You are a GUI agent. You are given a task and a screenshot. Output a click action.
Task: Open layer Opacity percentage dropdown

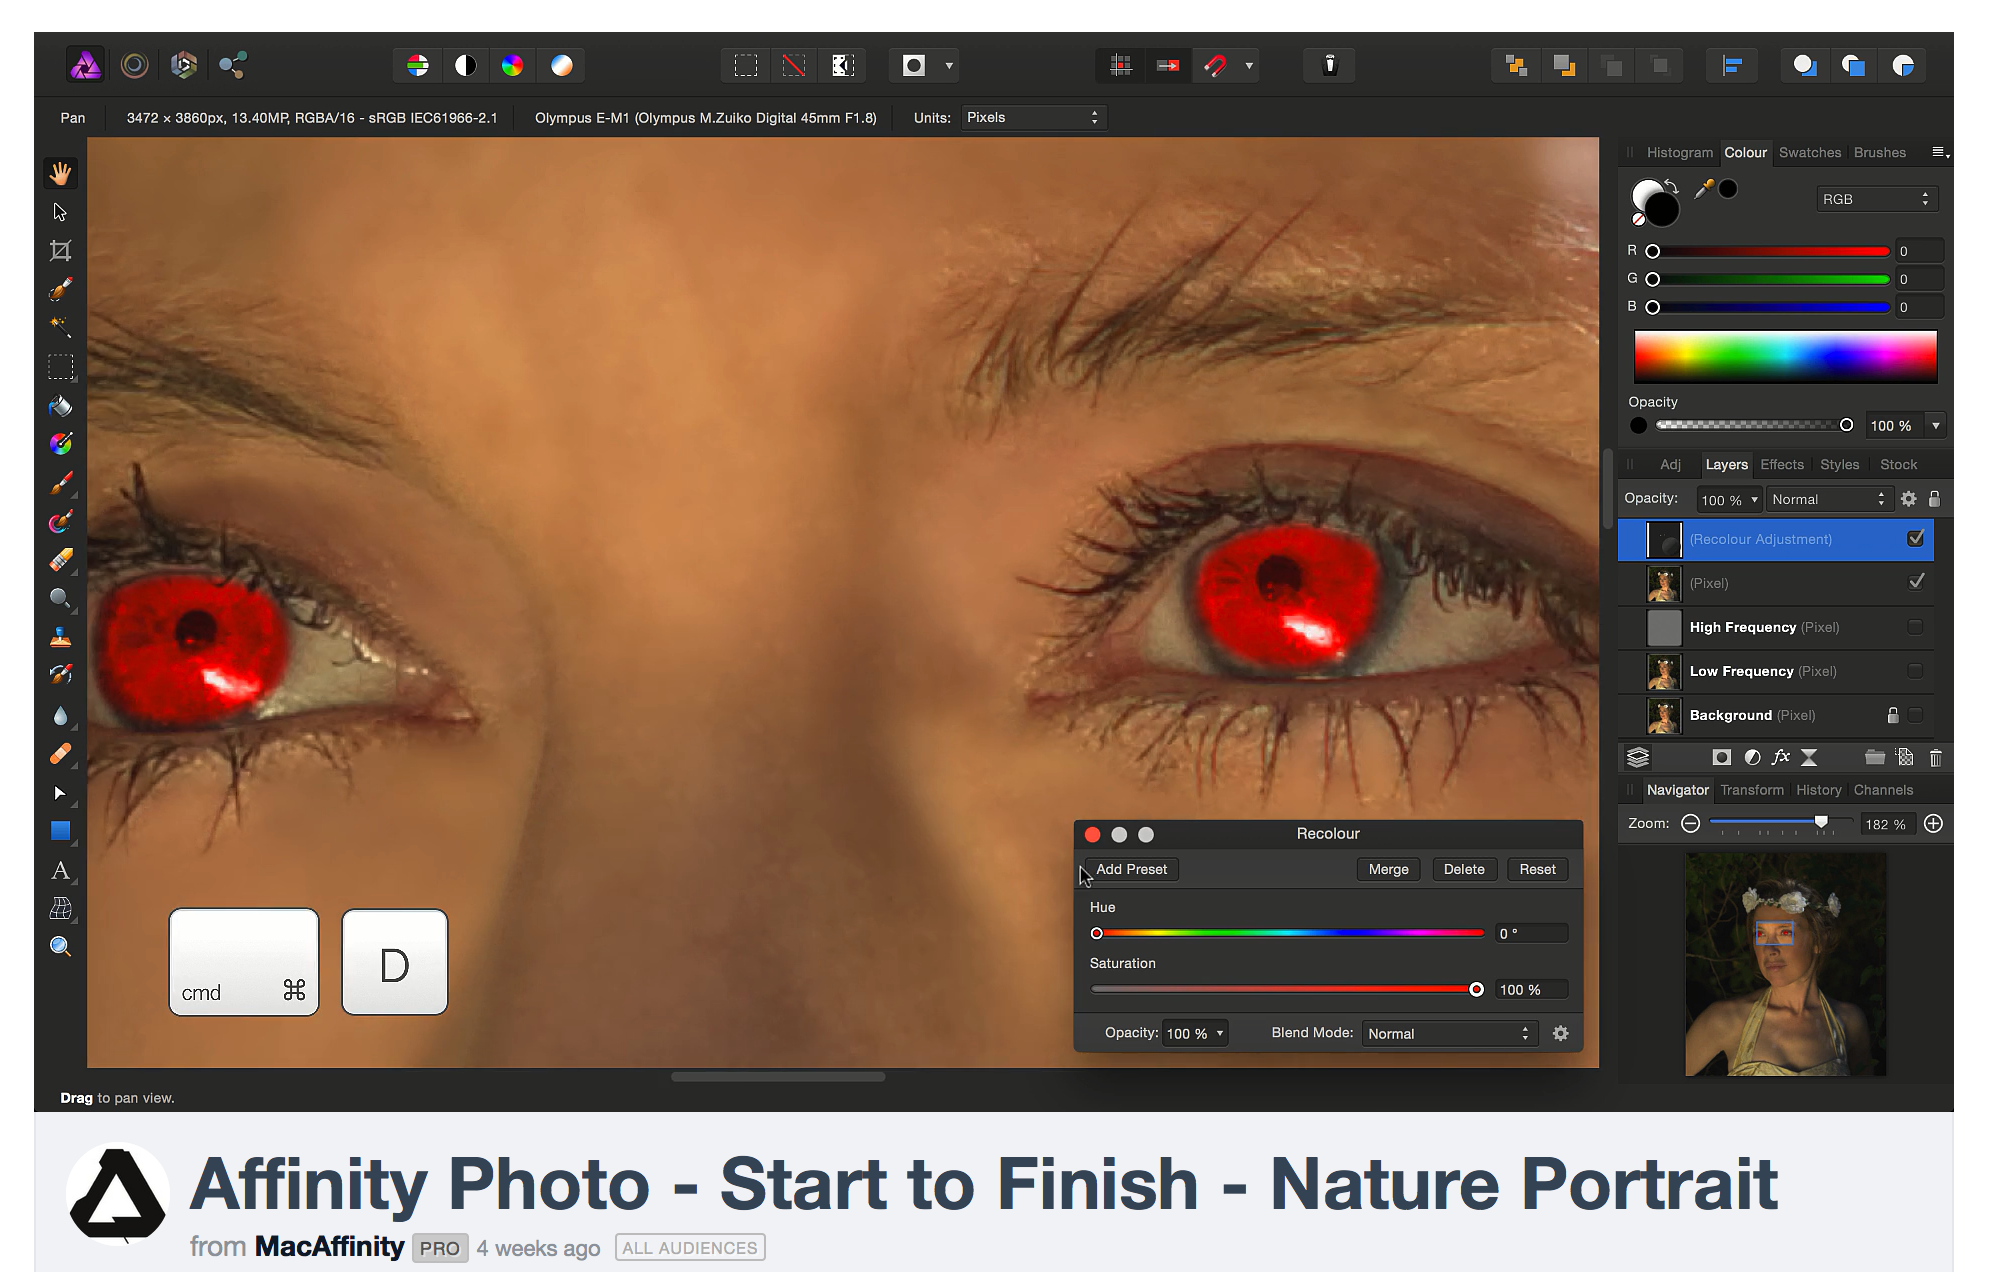[x=1729, y=499]
